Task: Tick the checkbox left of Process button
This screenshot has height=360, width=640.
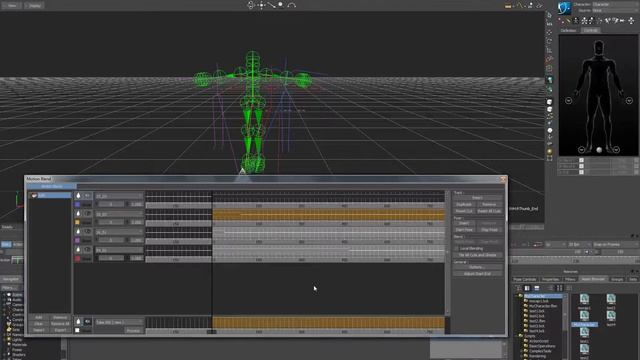Action: (x=77, y=330)
